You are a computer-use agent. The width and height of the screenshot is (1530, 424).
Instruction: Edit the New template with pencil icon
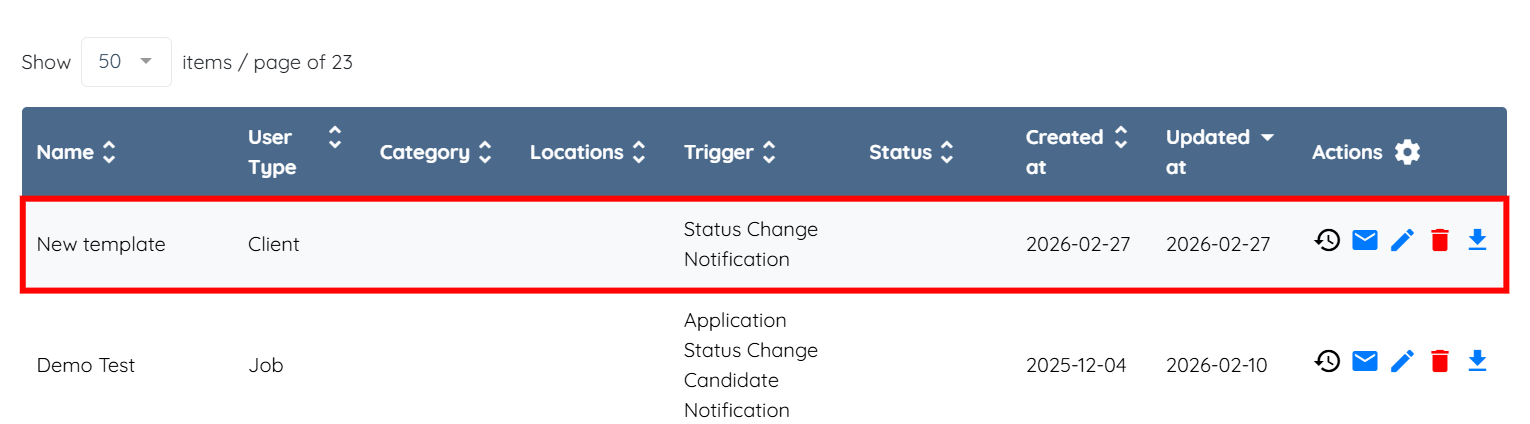click(x=1403, y=240)
